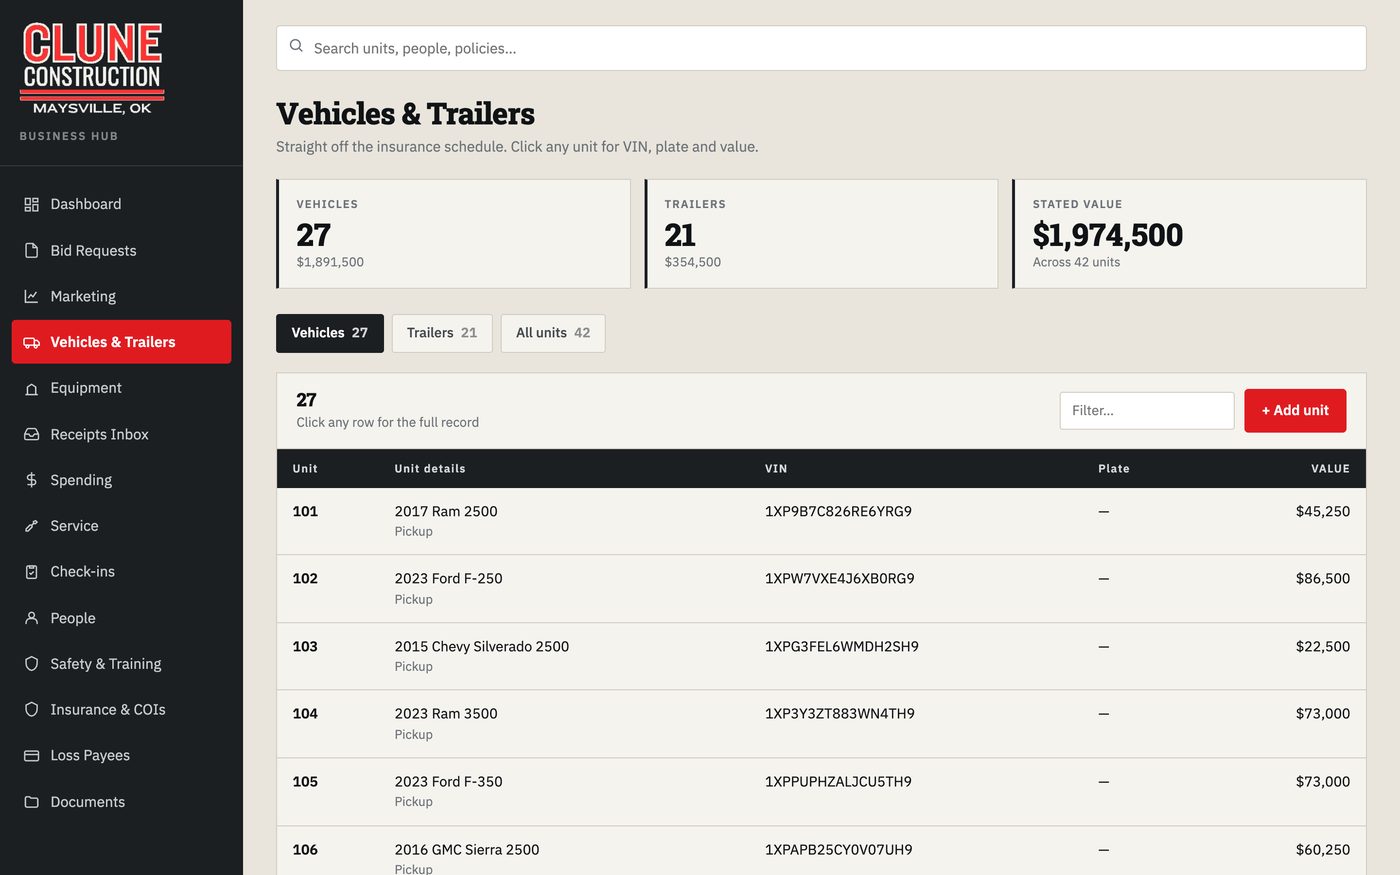Click VIN 1XPAPB25CY0V07UH9
The width and height of the screenshot is (1400, 875).
click(838, 849)
